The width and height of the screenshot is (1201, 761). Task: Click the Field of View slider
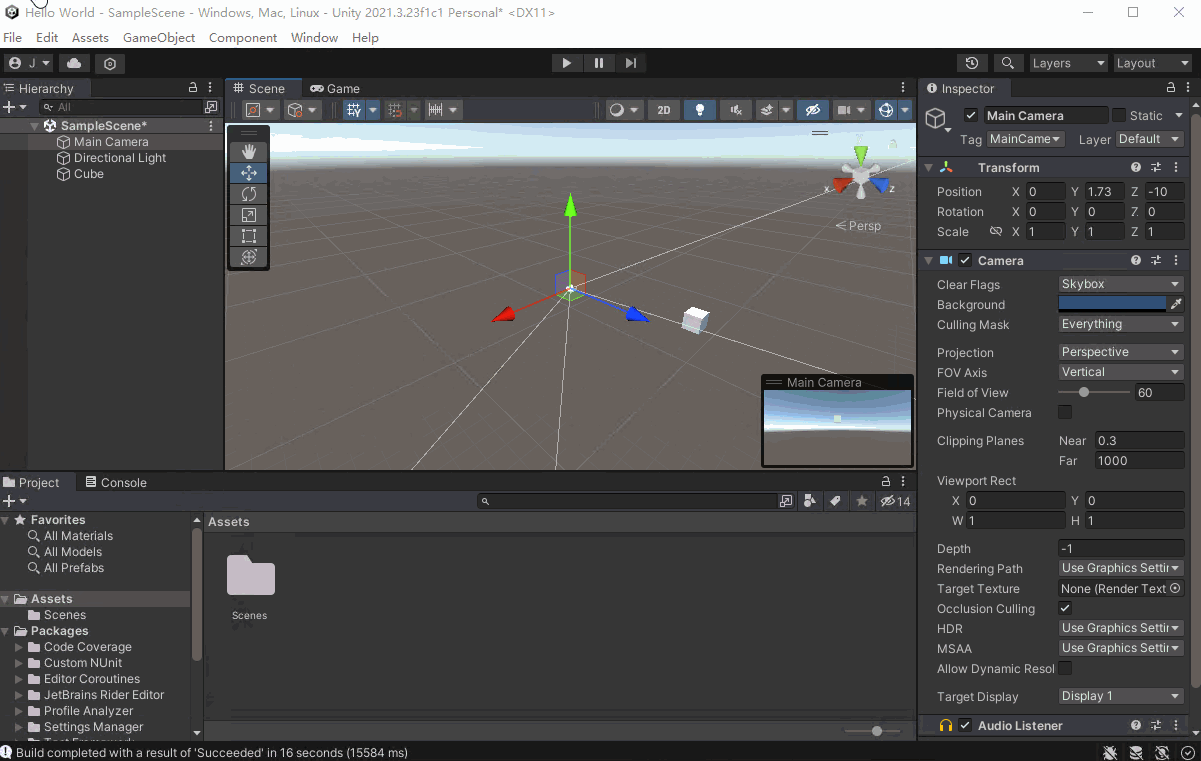pyautogui.click(x=1094, y=392)
